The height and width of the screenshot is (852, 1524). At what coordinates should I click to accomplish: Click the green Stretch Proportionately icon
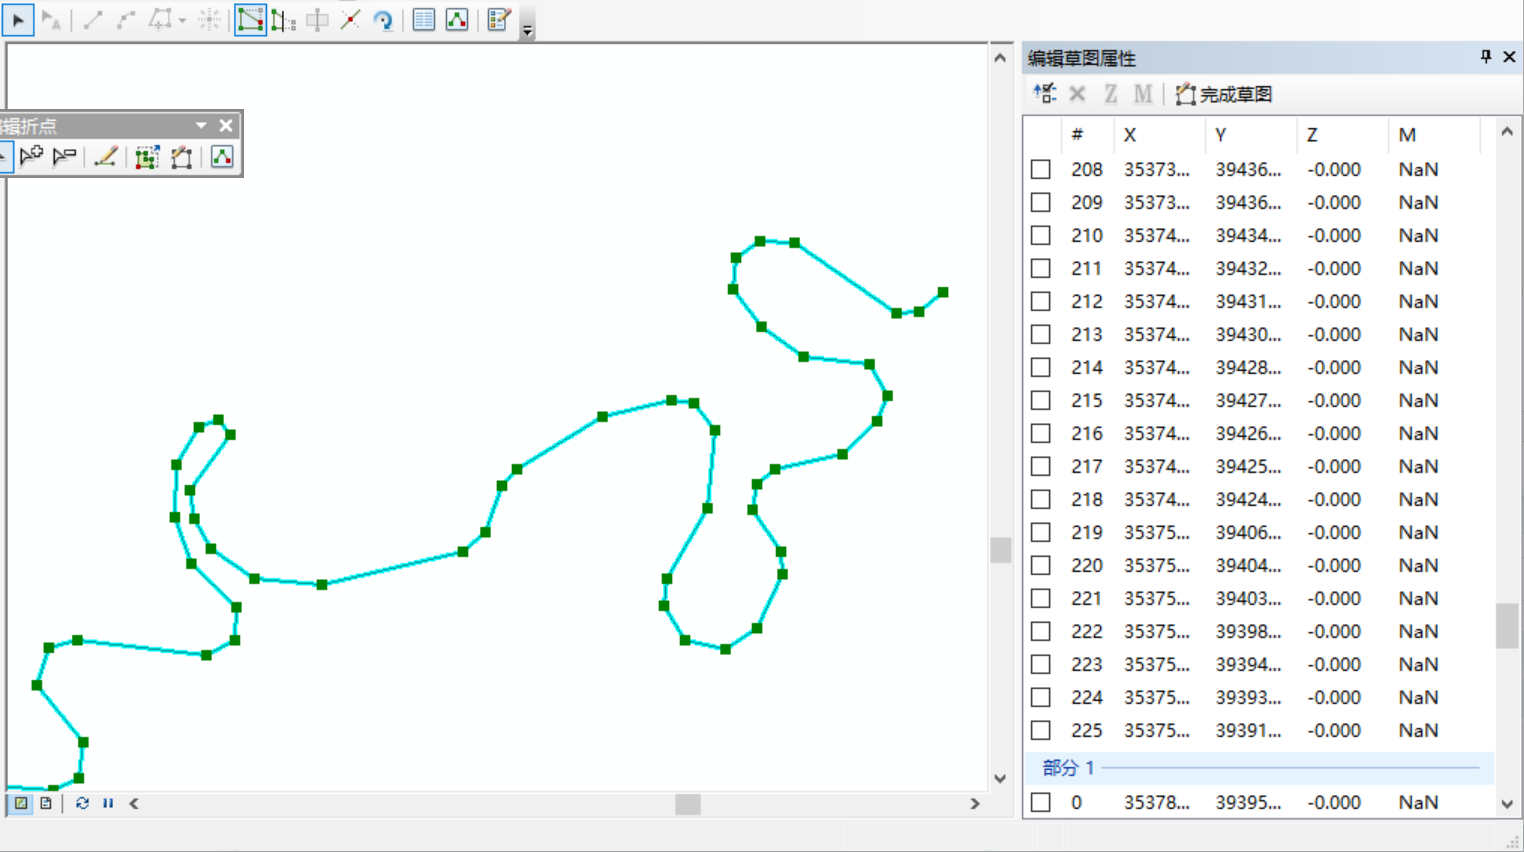click(x=147, y=157)
